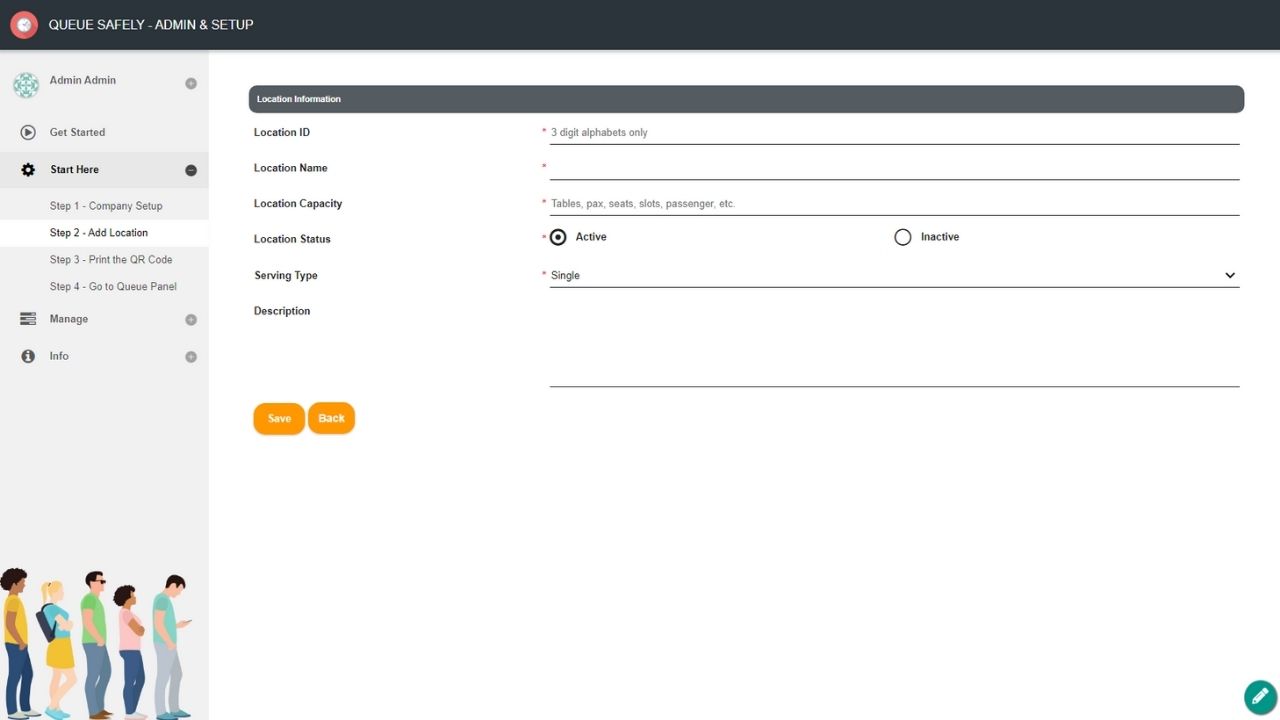The image size is (1280, 720).
Task: Open the Serving Type dropdown
Action: (x=894, y=275)
